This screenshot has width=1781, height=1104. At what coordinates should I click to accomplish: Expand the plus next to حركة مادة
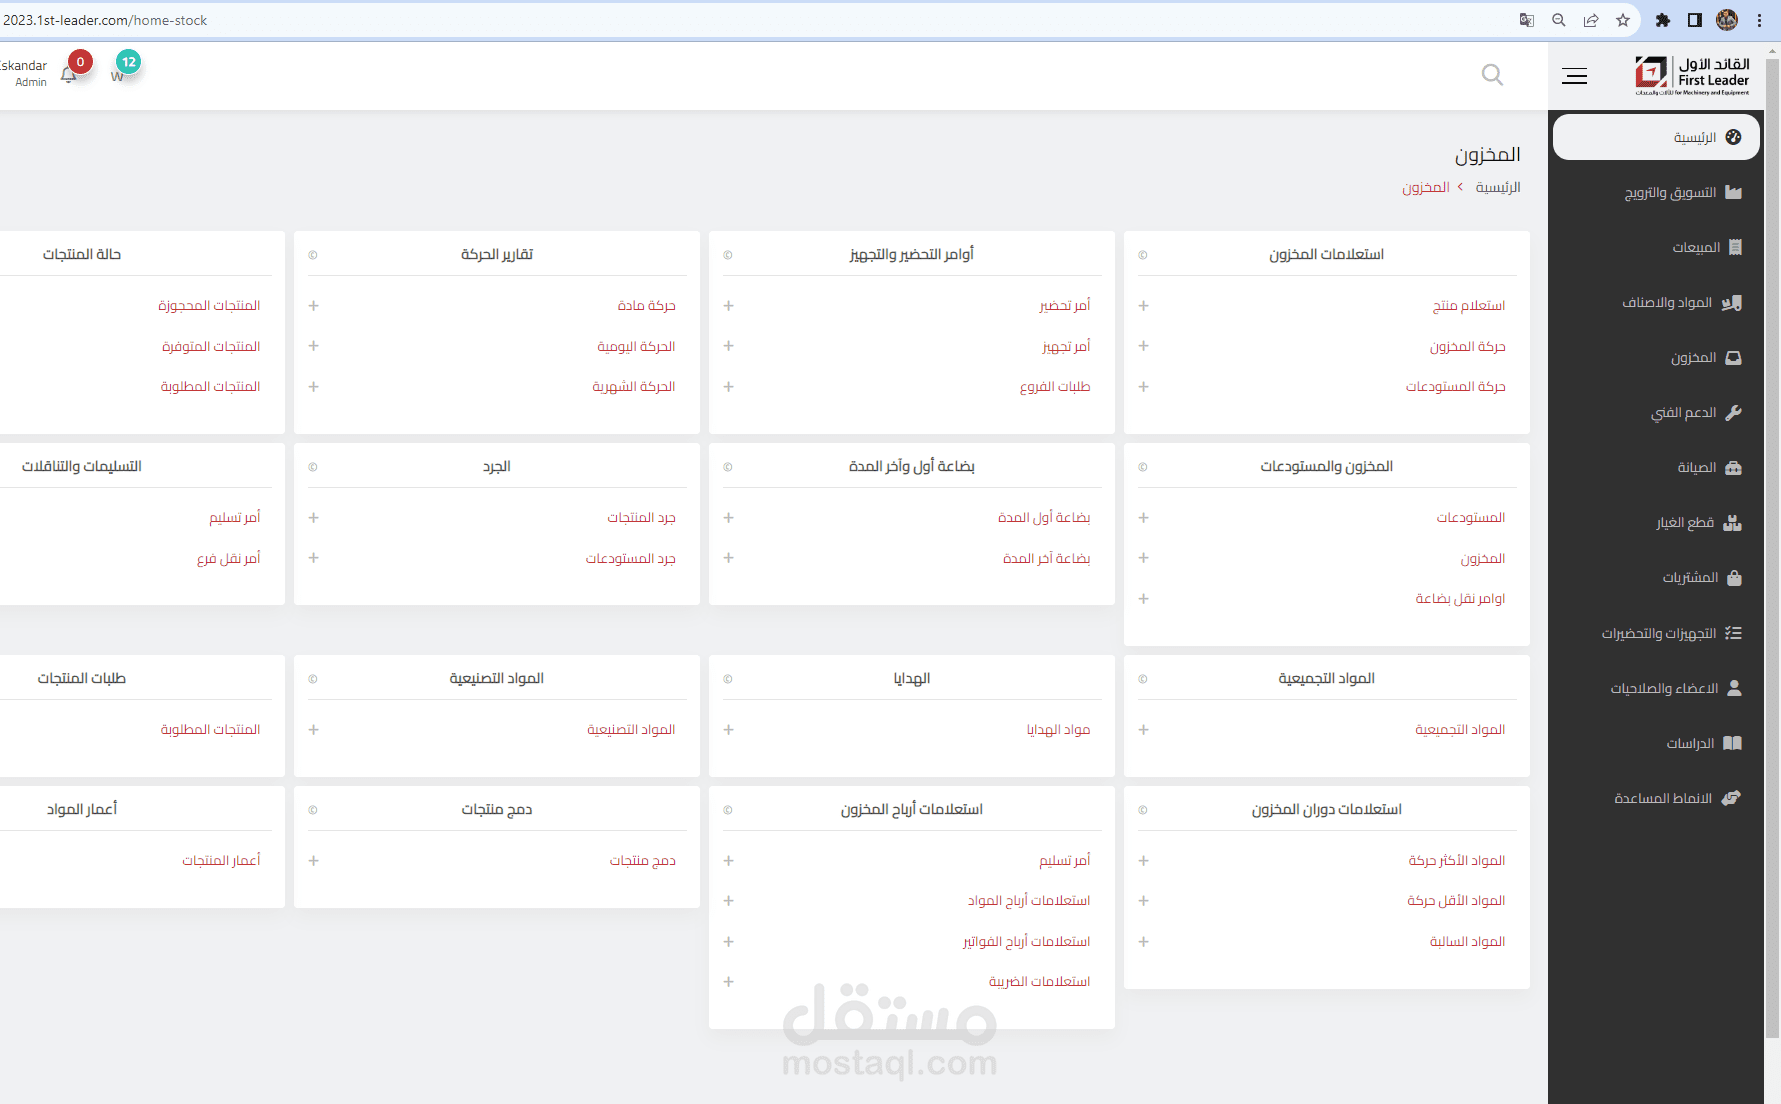click(x=313, y=306)
